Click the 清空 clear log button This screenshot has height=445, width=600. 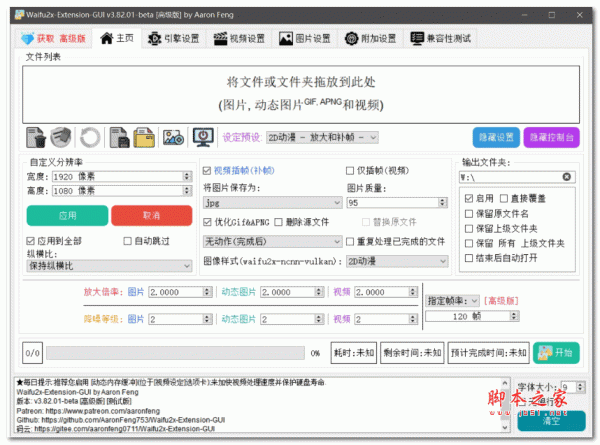551,421
